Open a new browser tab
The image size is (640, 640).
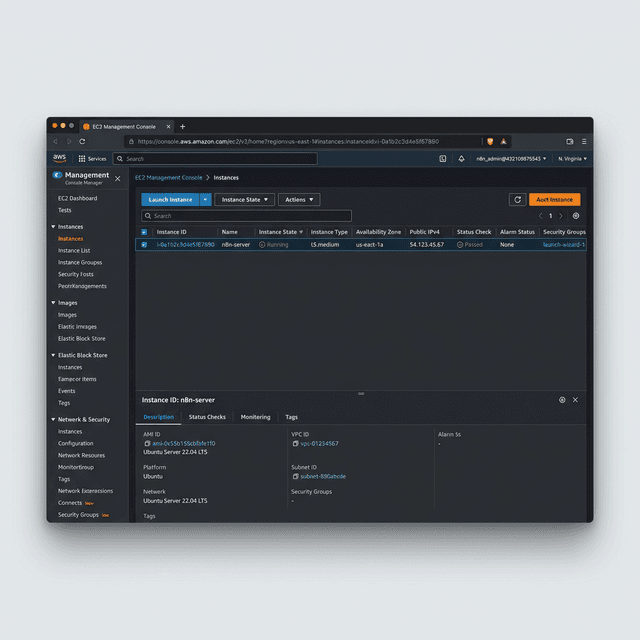click(x=182, y=127)
